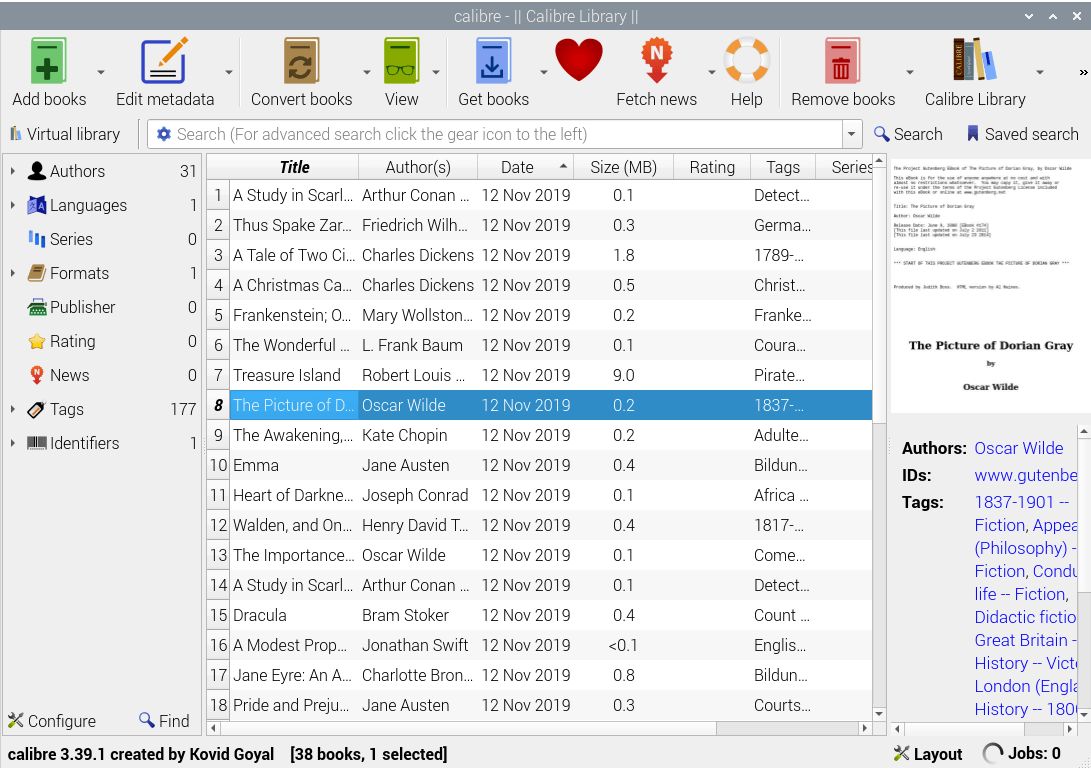Click the Dorian Gray cover thumbnail
Viewport: 1091px width, 770px height.
991,284
